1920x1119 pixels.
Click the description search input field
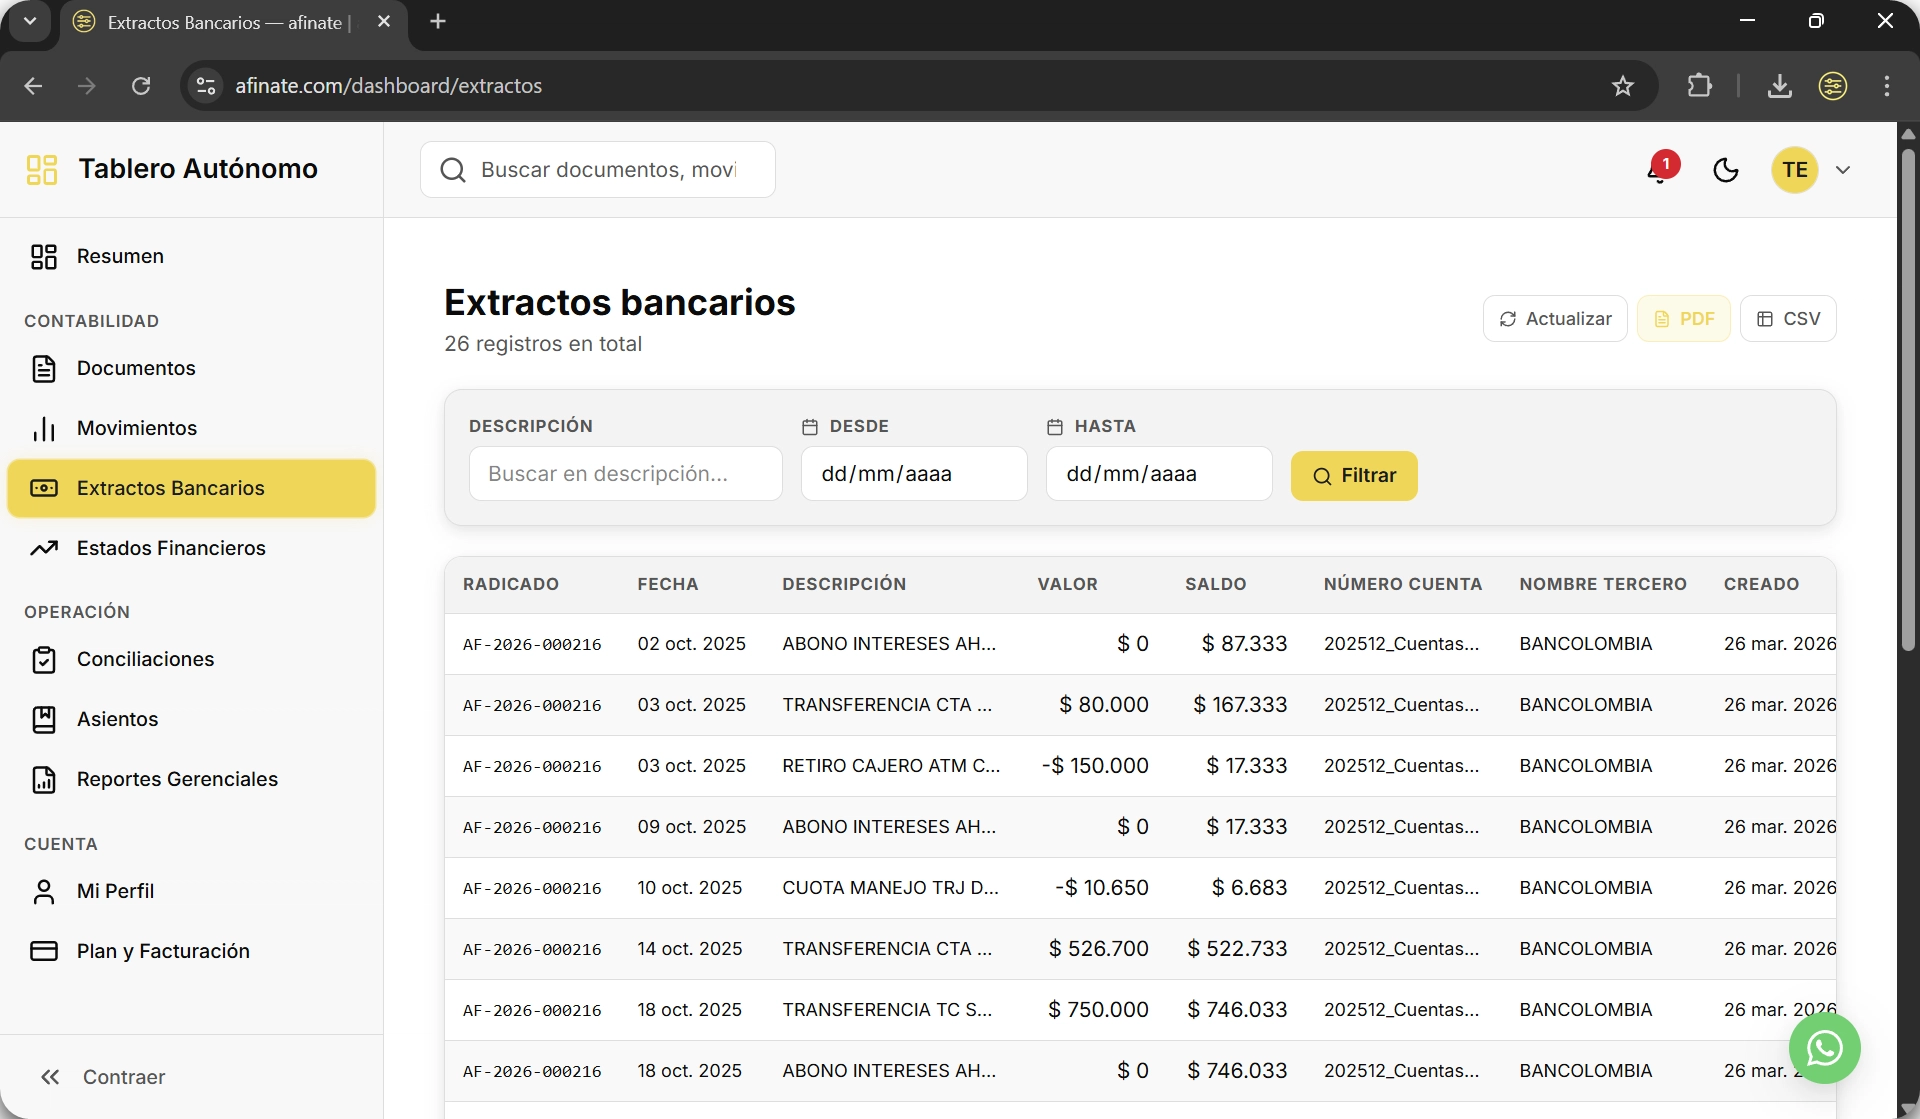[x=626, y=473]
